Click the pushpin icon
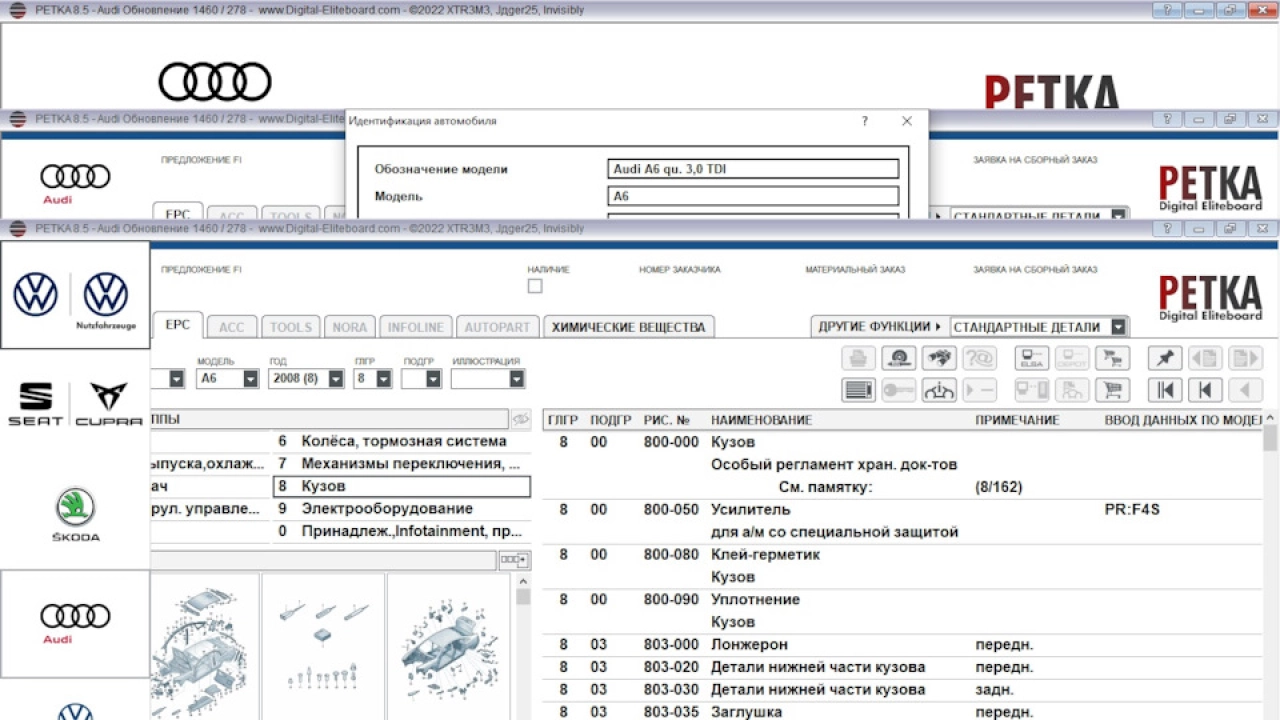 tap(1165, 358)
